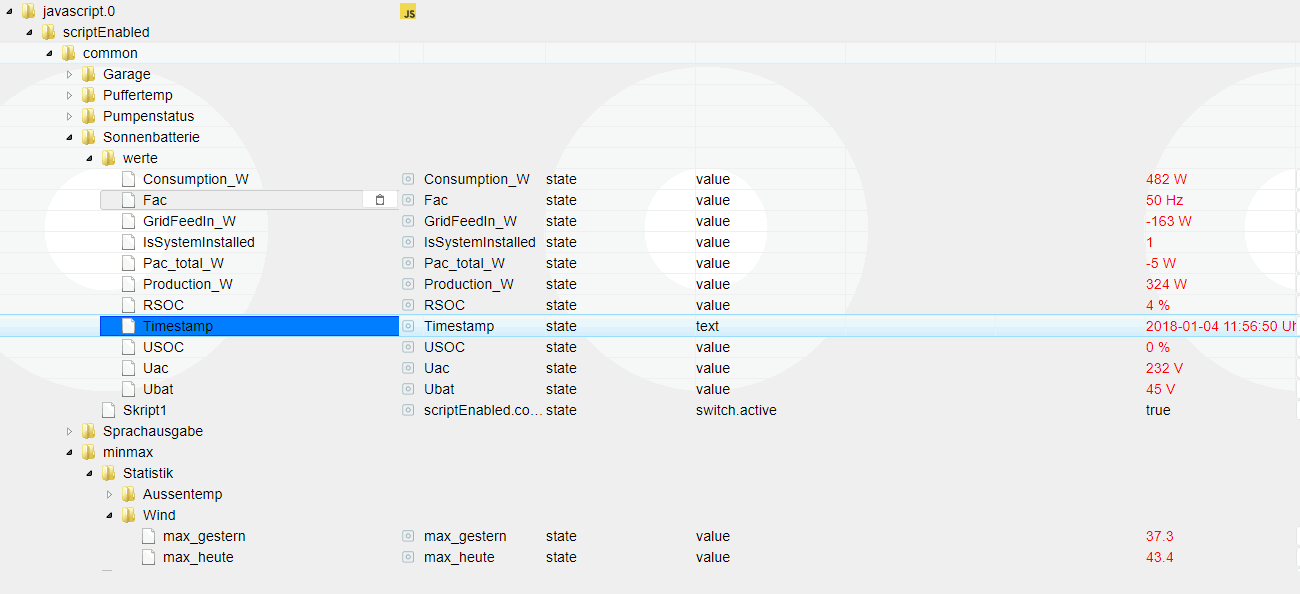
Task: Click the switch.active role cell
Action: 736,410
